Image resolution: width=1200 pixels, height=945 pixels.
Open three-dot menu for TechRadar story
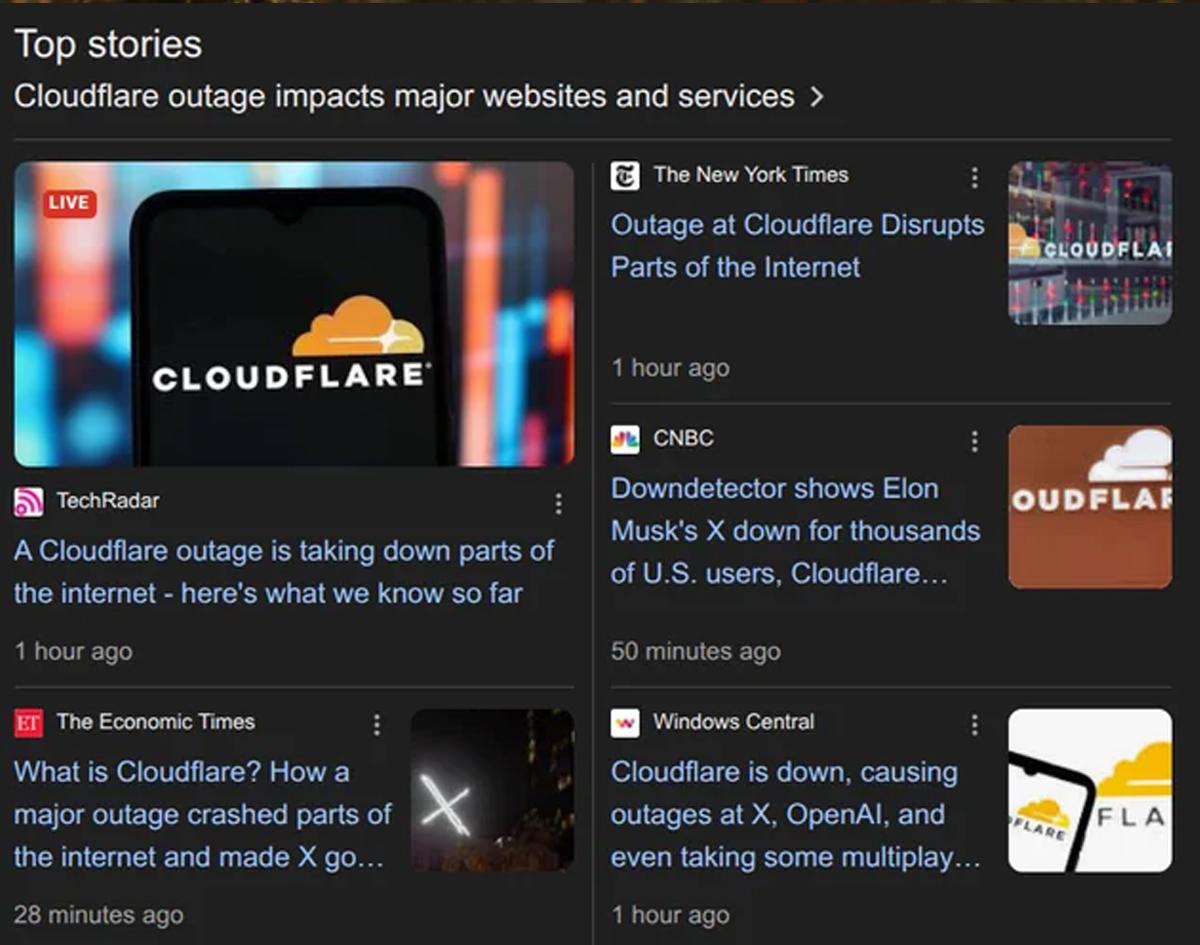(558, 503)
